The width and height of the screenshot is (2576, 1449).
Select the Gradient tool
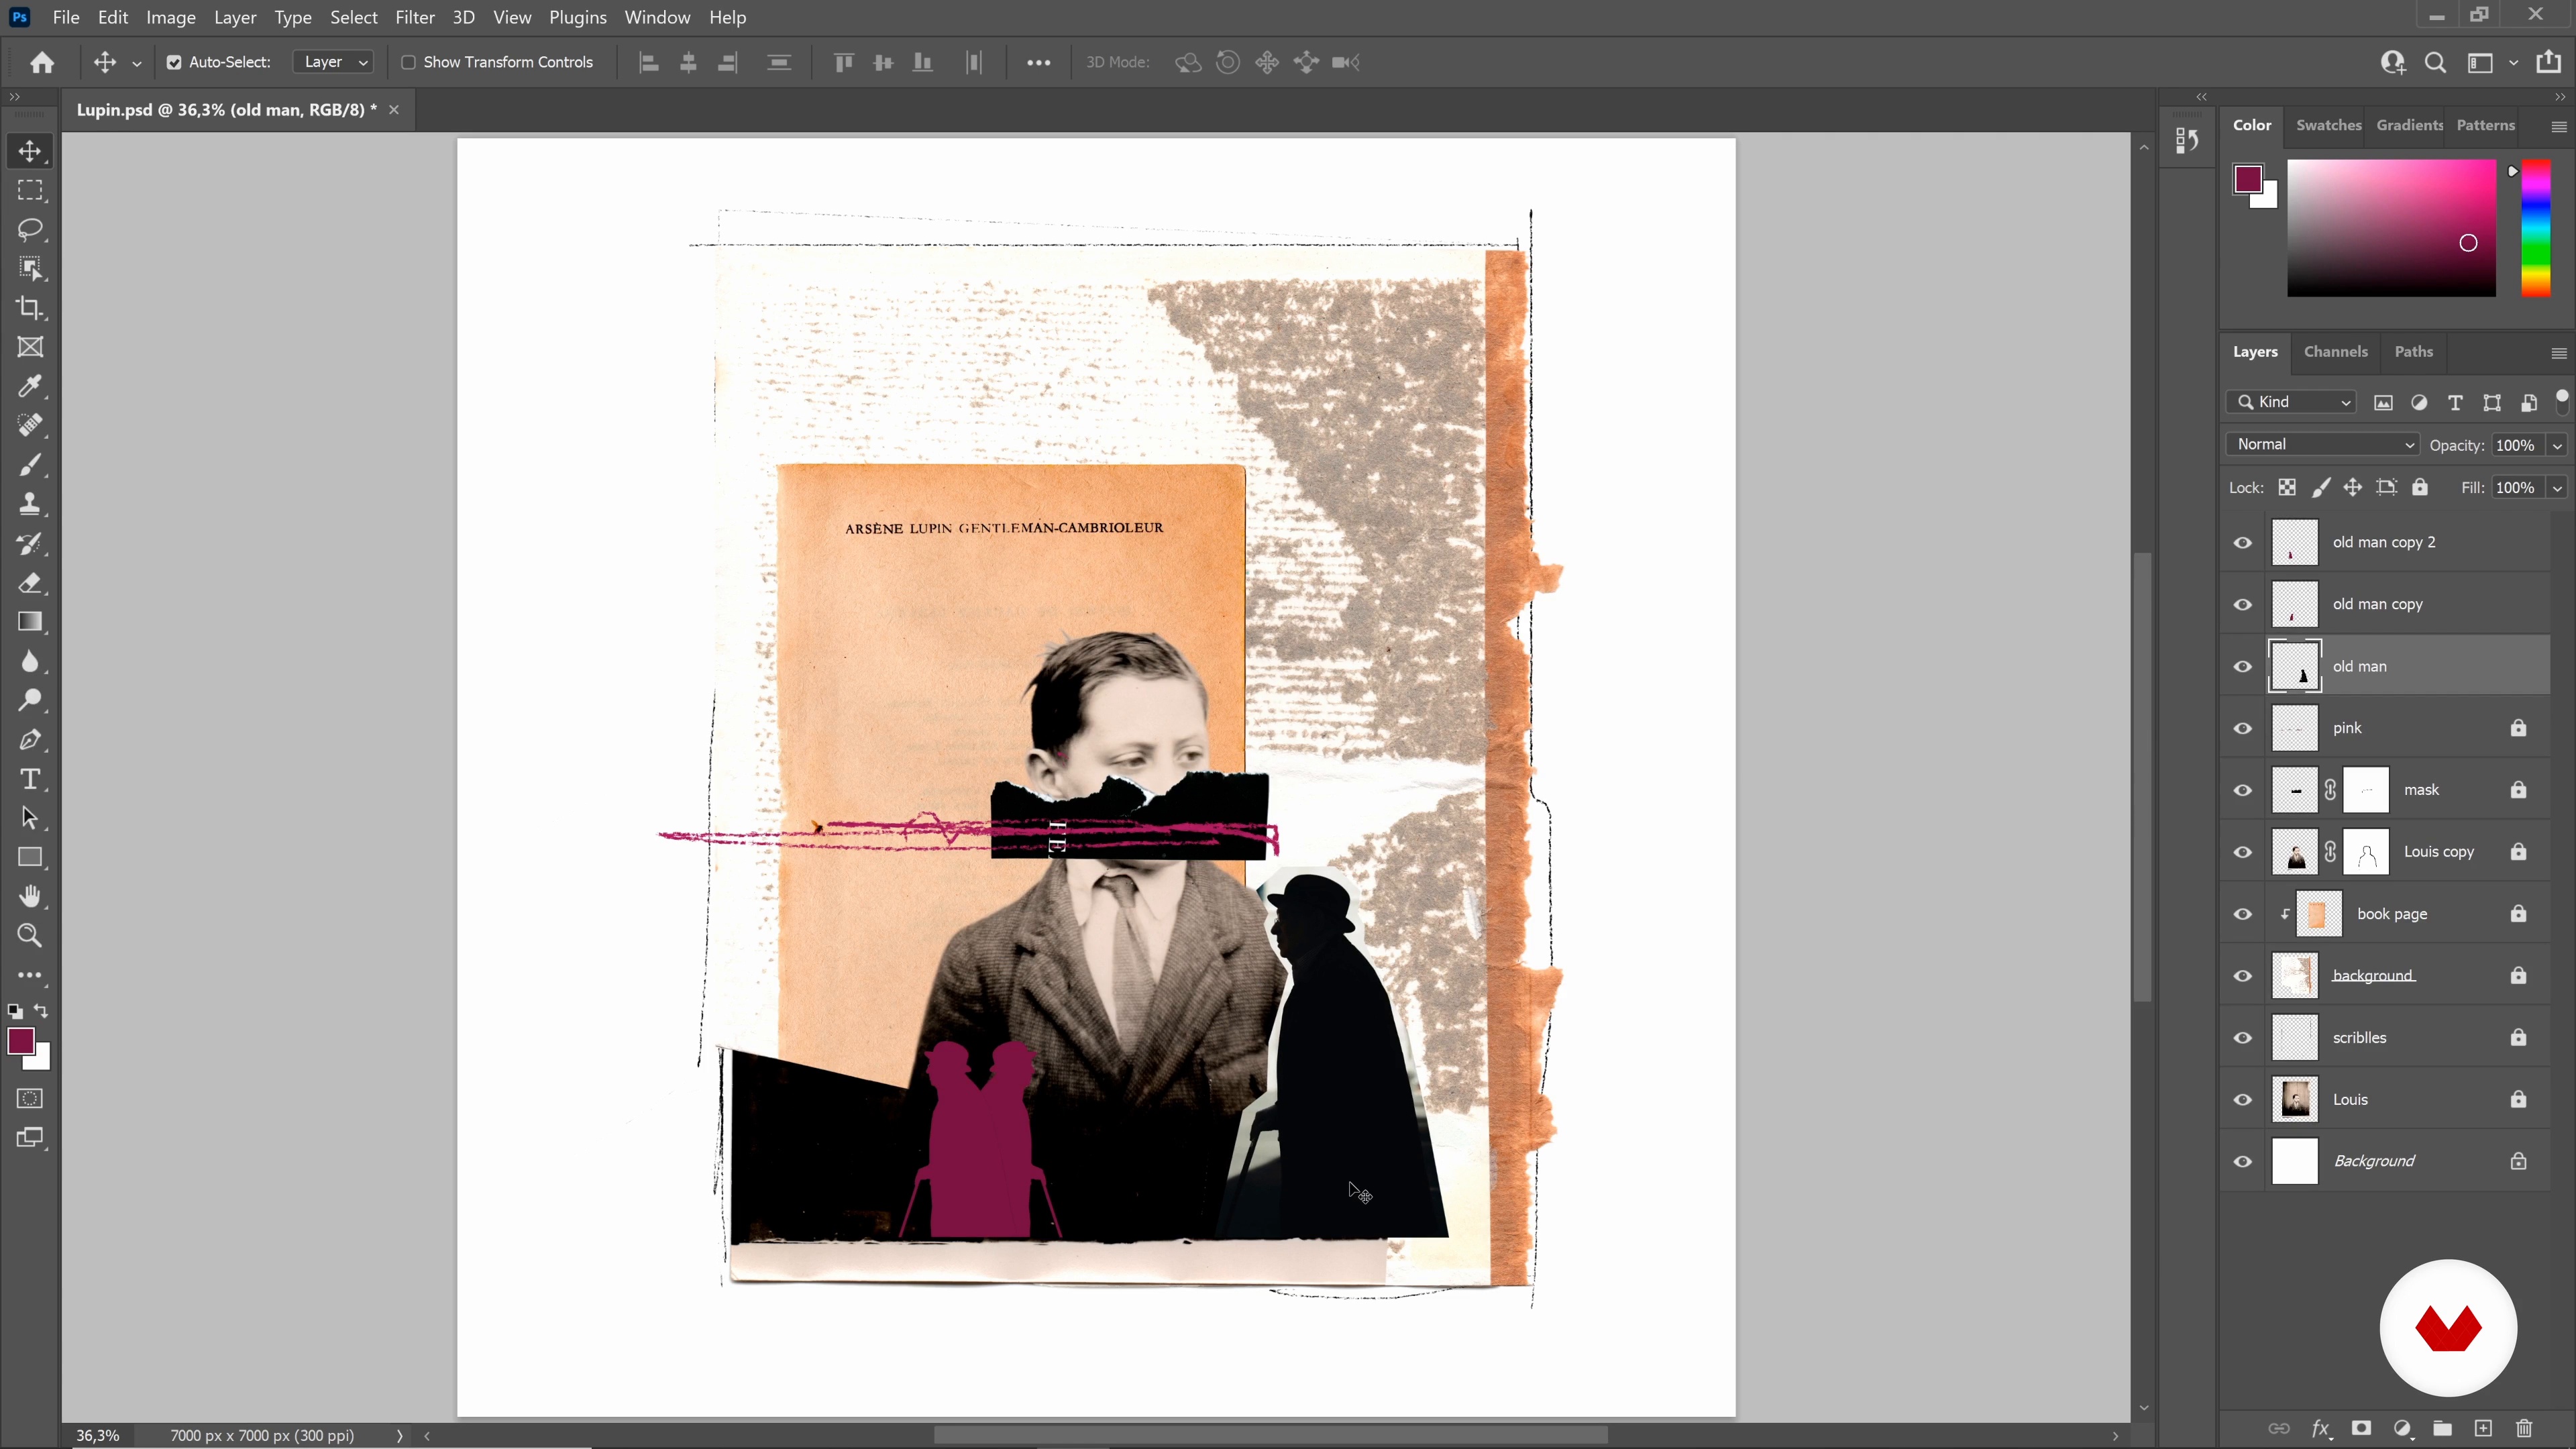(30, 622)
